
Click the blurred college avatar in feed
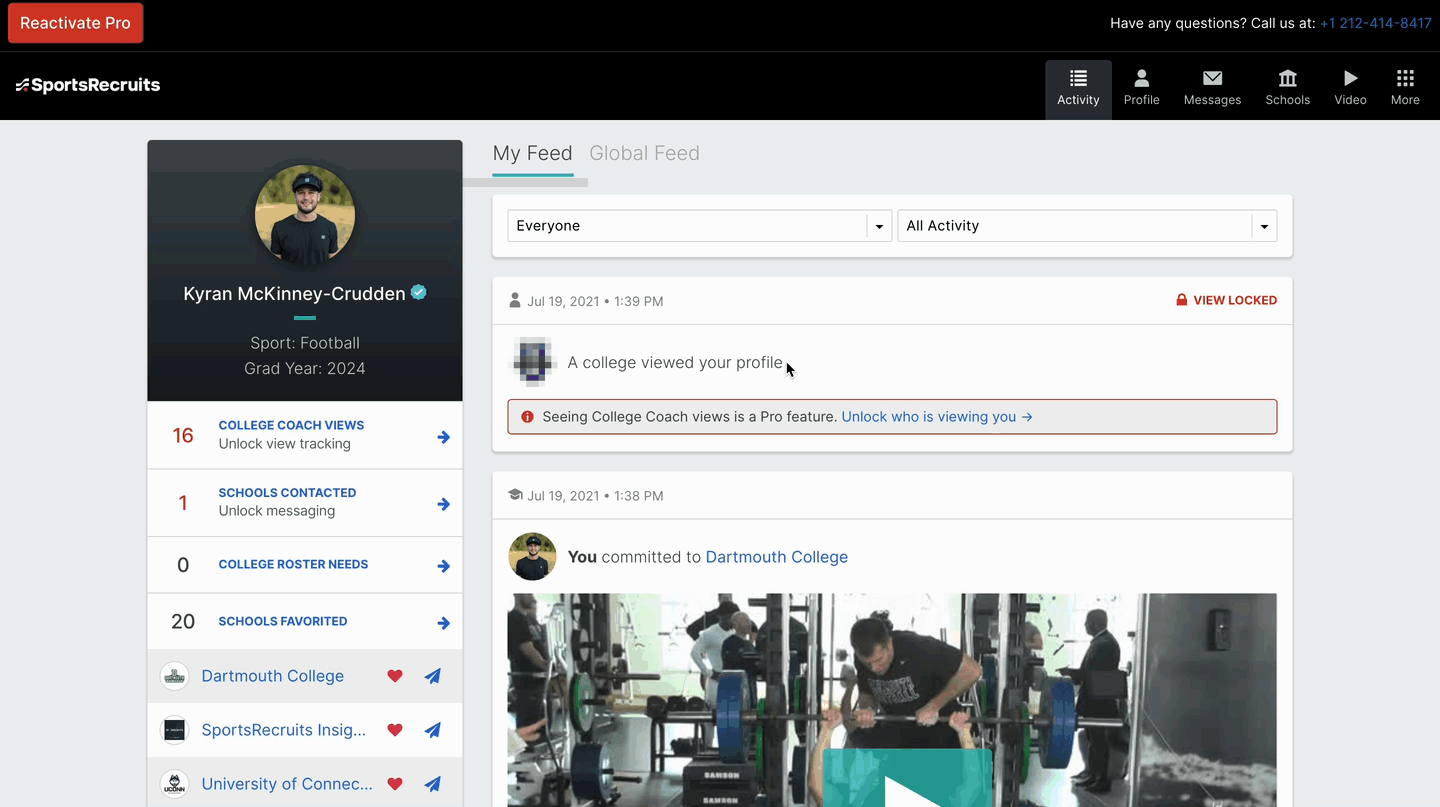533,362
